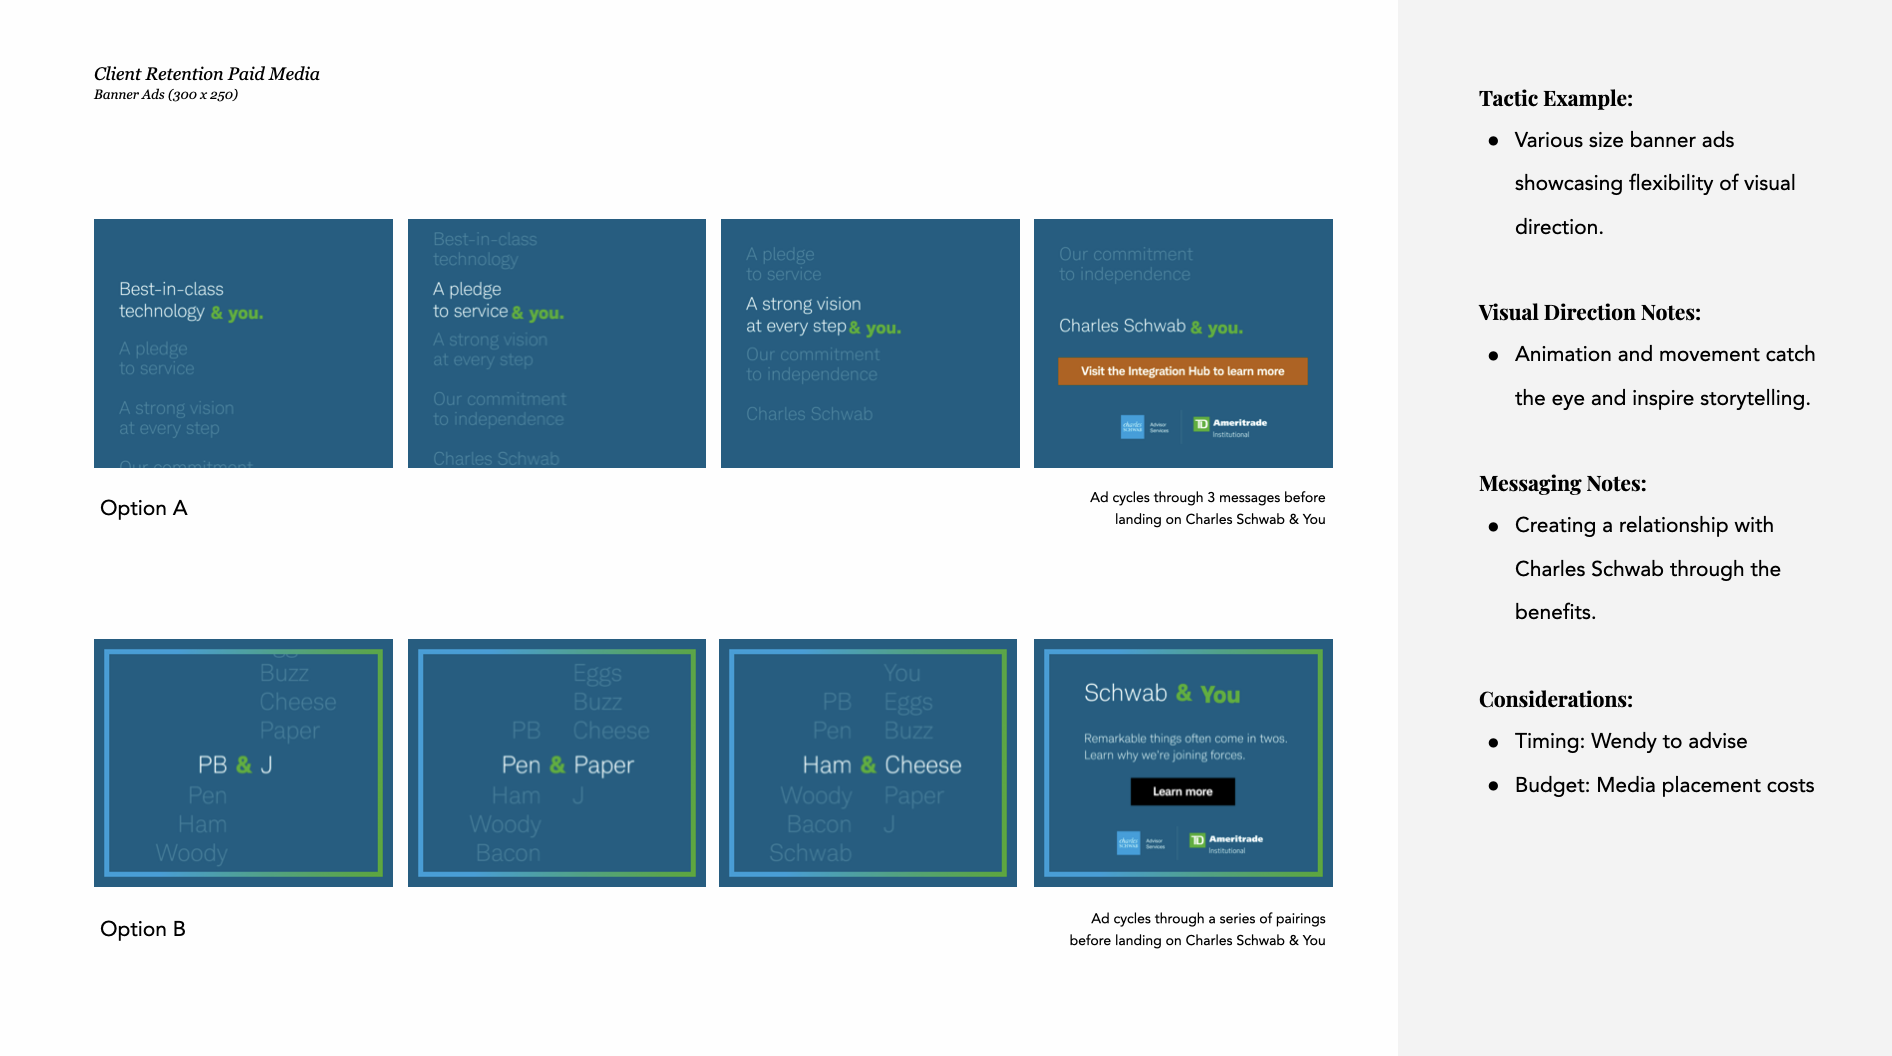Click the 'Schwab & You' headline text
This screenshot has height=1056, width=1892.
tap(1162, 694)
